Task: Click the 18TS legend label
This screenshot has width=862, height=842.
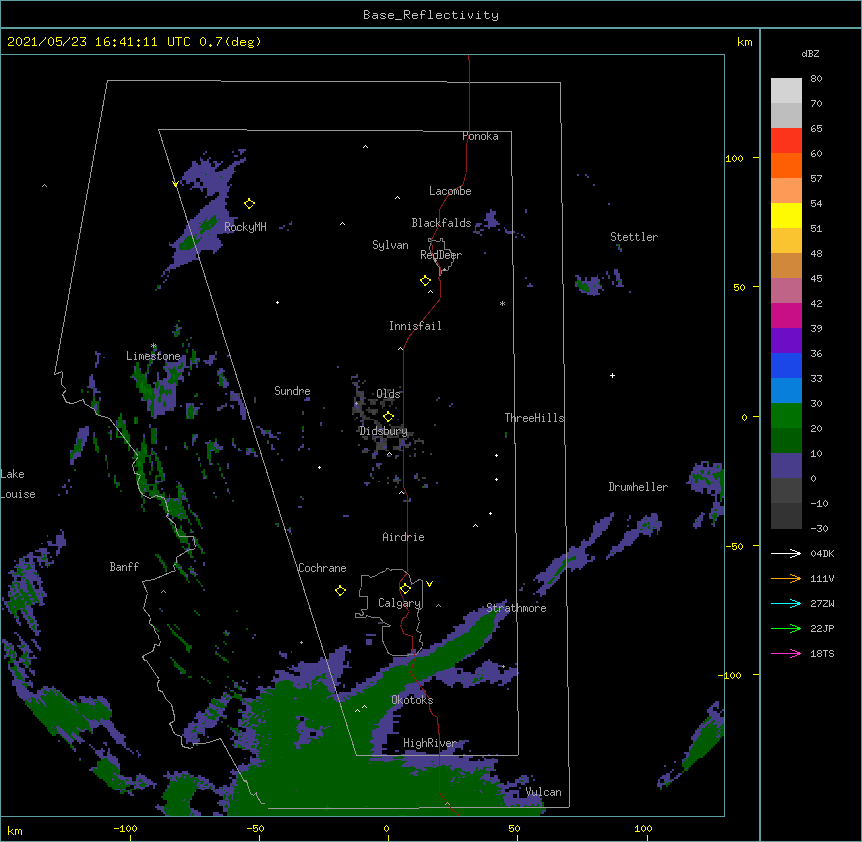Action: (x=822, y=653)
